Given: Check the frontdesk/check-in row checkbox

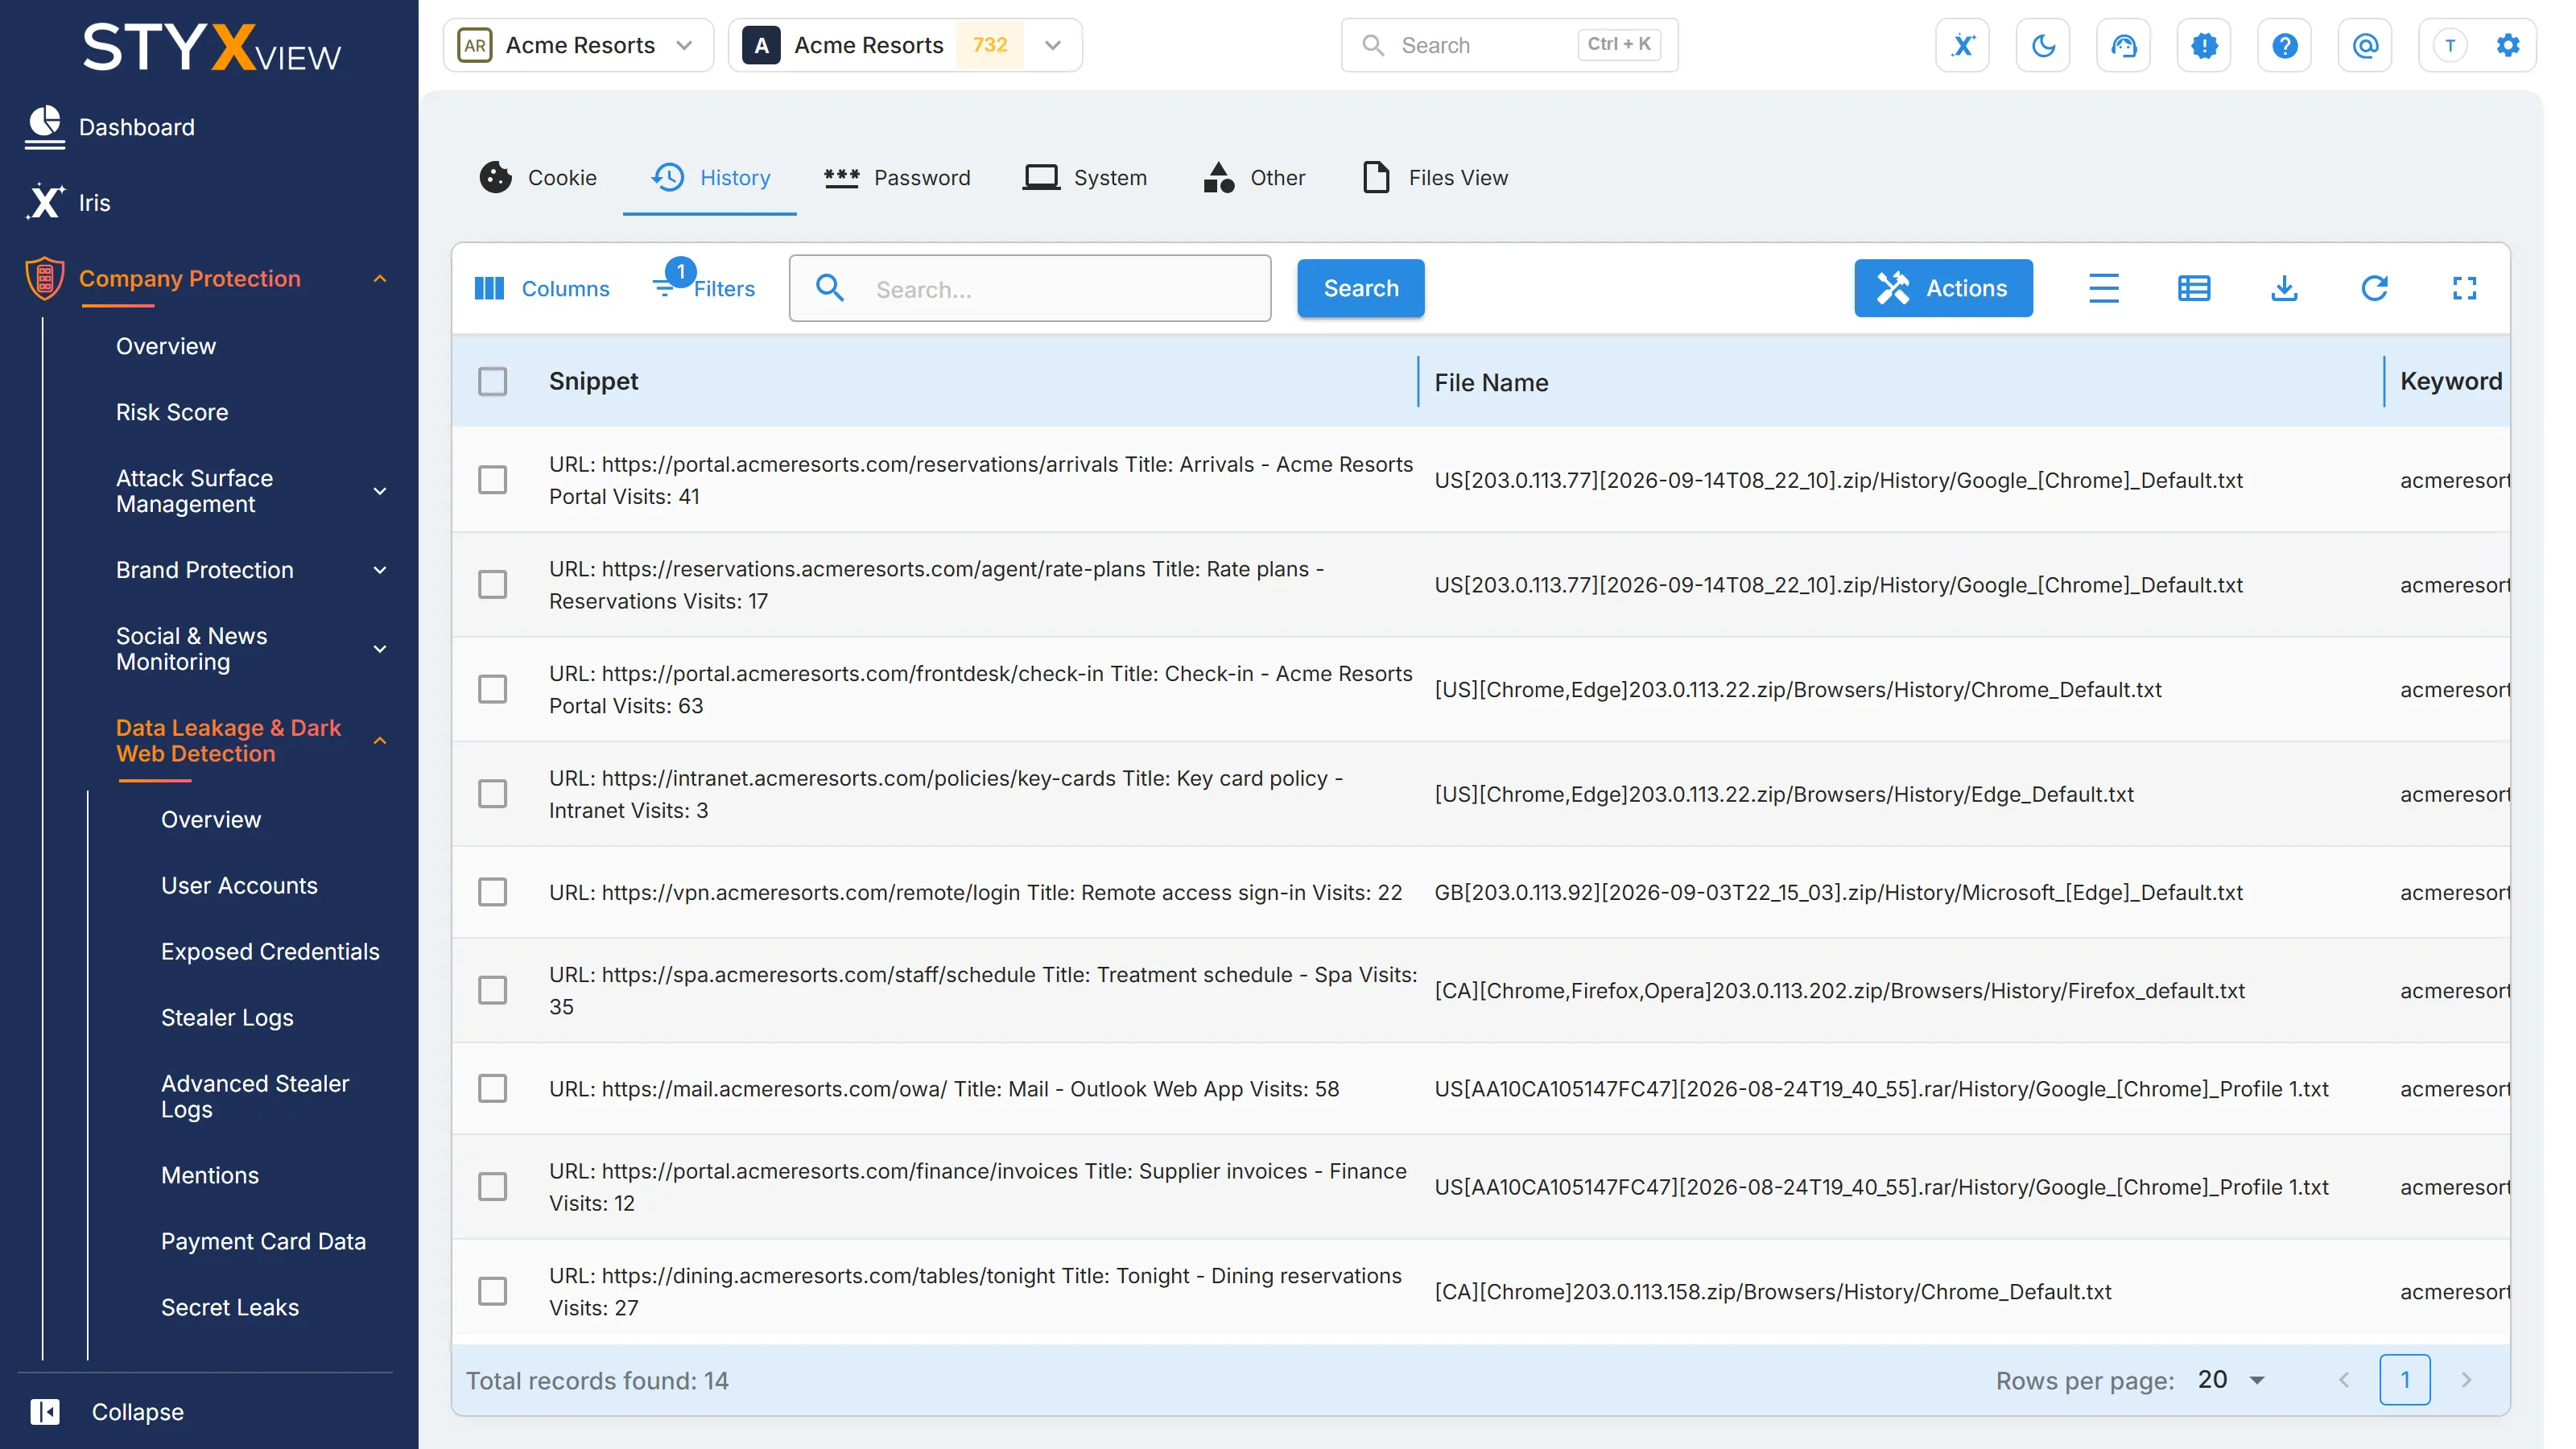Looking at the screenshot, I should tap(492, 689).
